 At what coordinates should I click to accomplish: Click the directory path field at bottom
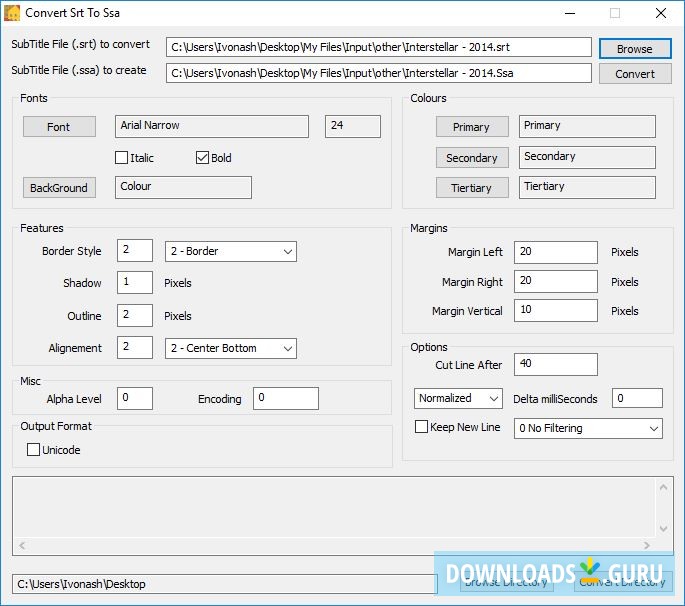pos(225,584)
